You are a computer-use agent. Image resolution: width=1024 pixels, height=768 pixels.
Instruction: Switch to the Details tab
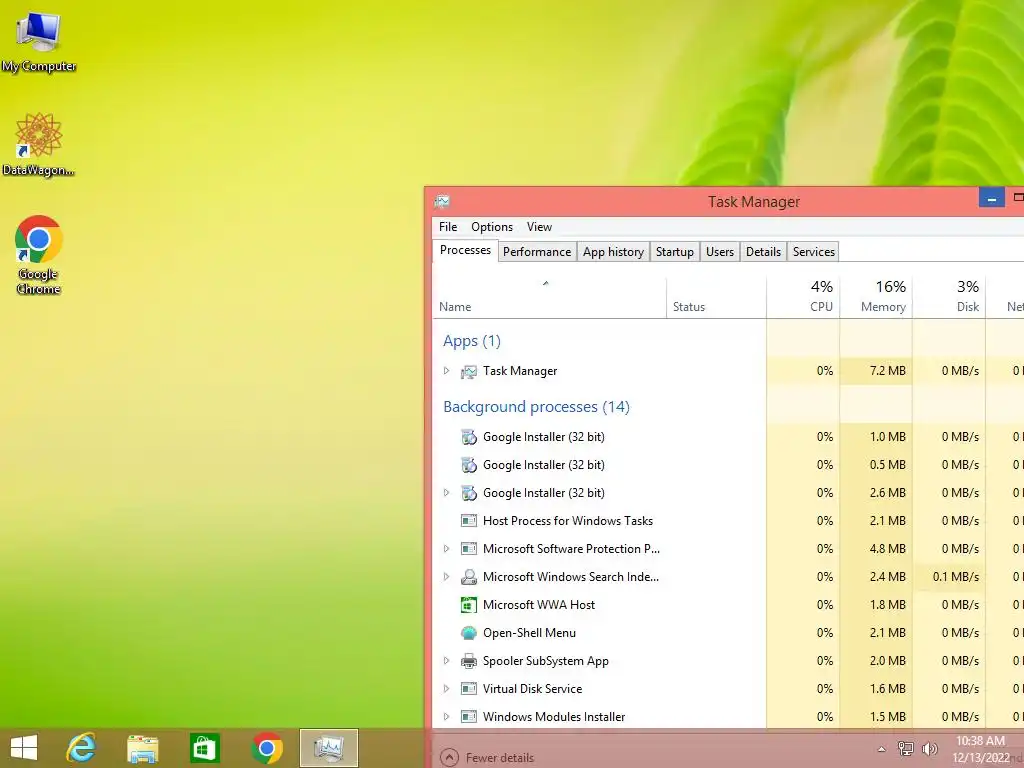(x=763, y=252)
